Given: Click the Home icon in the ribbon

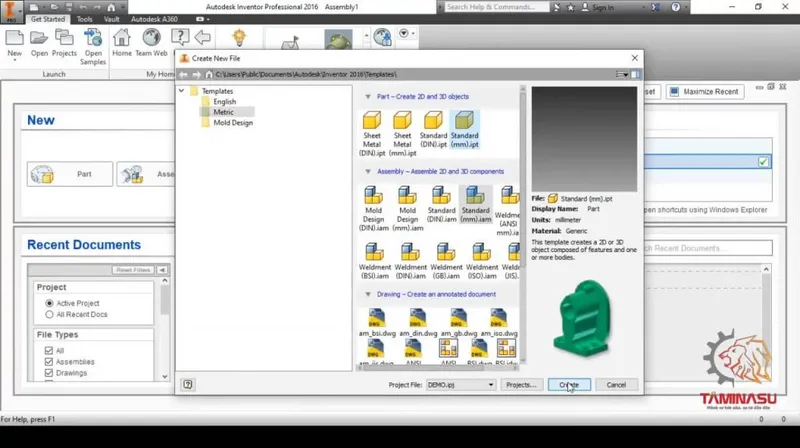Looking at the screenshot, I should pyautogui.click(x=121, y=43).
